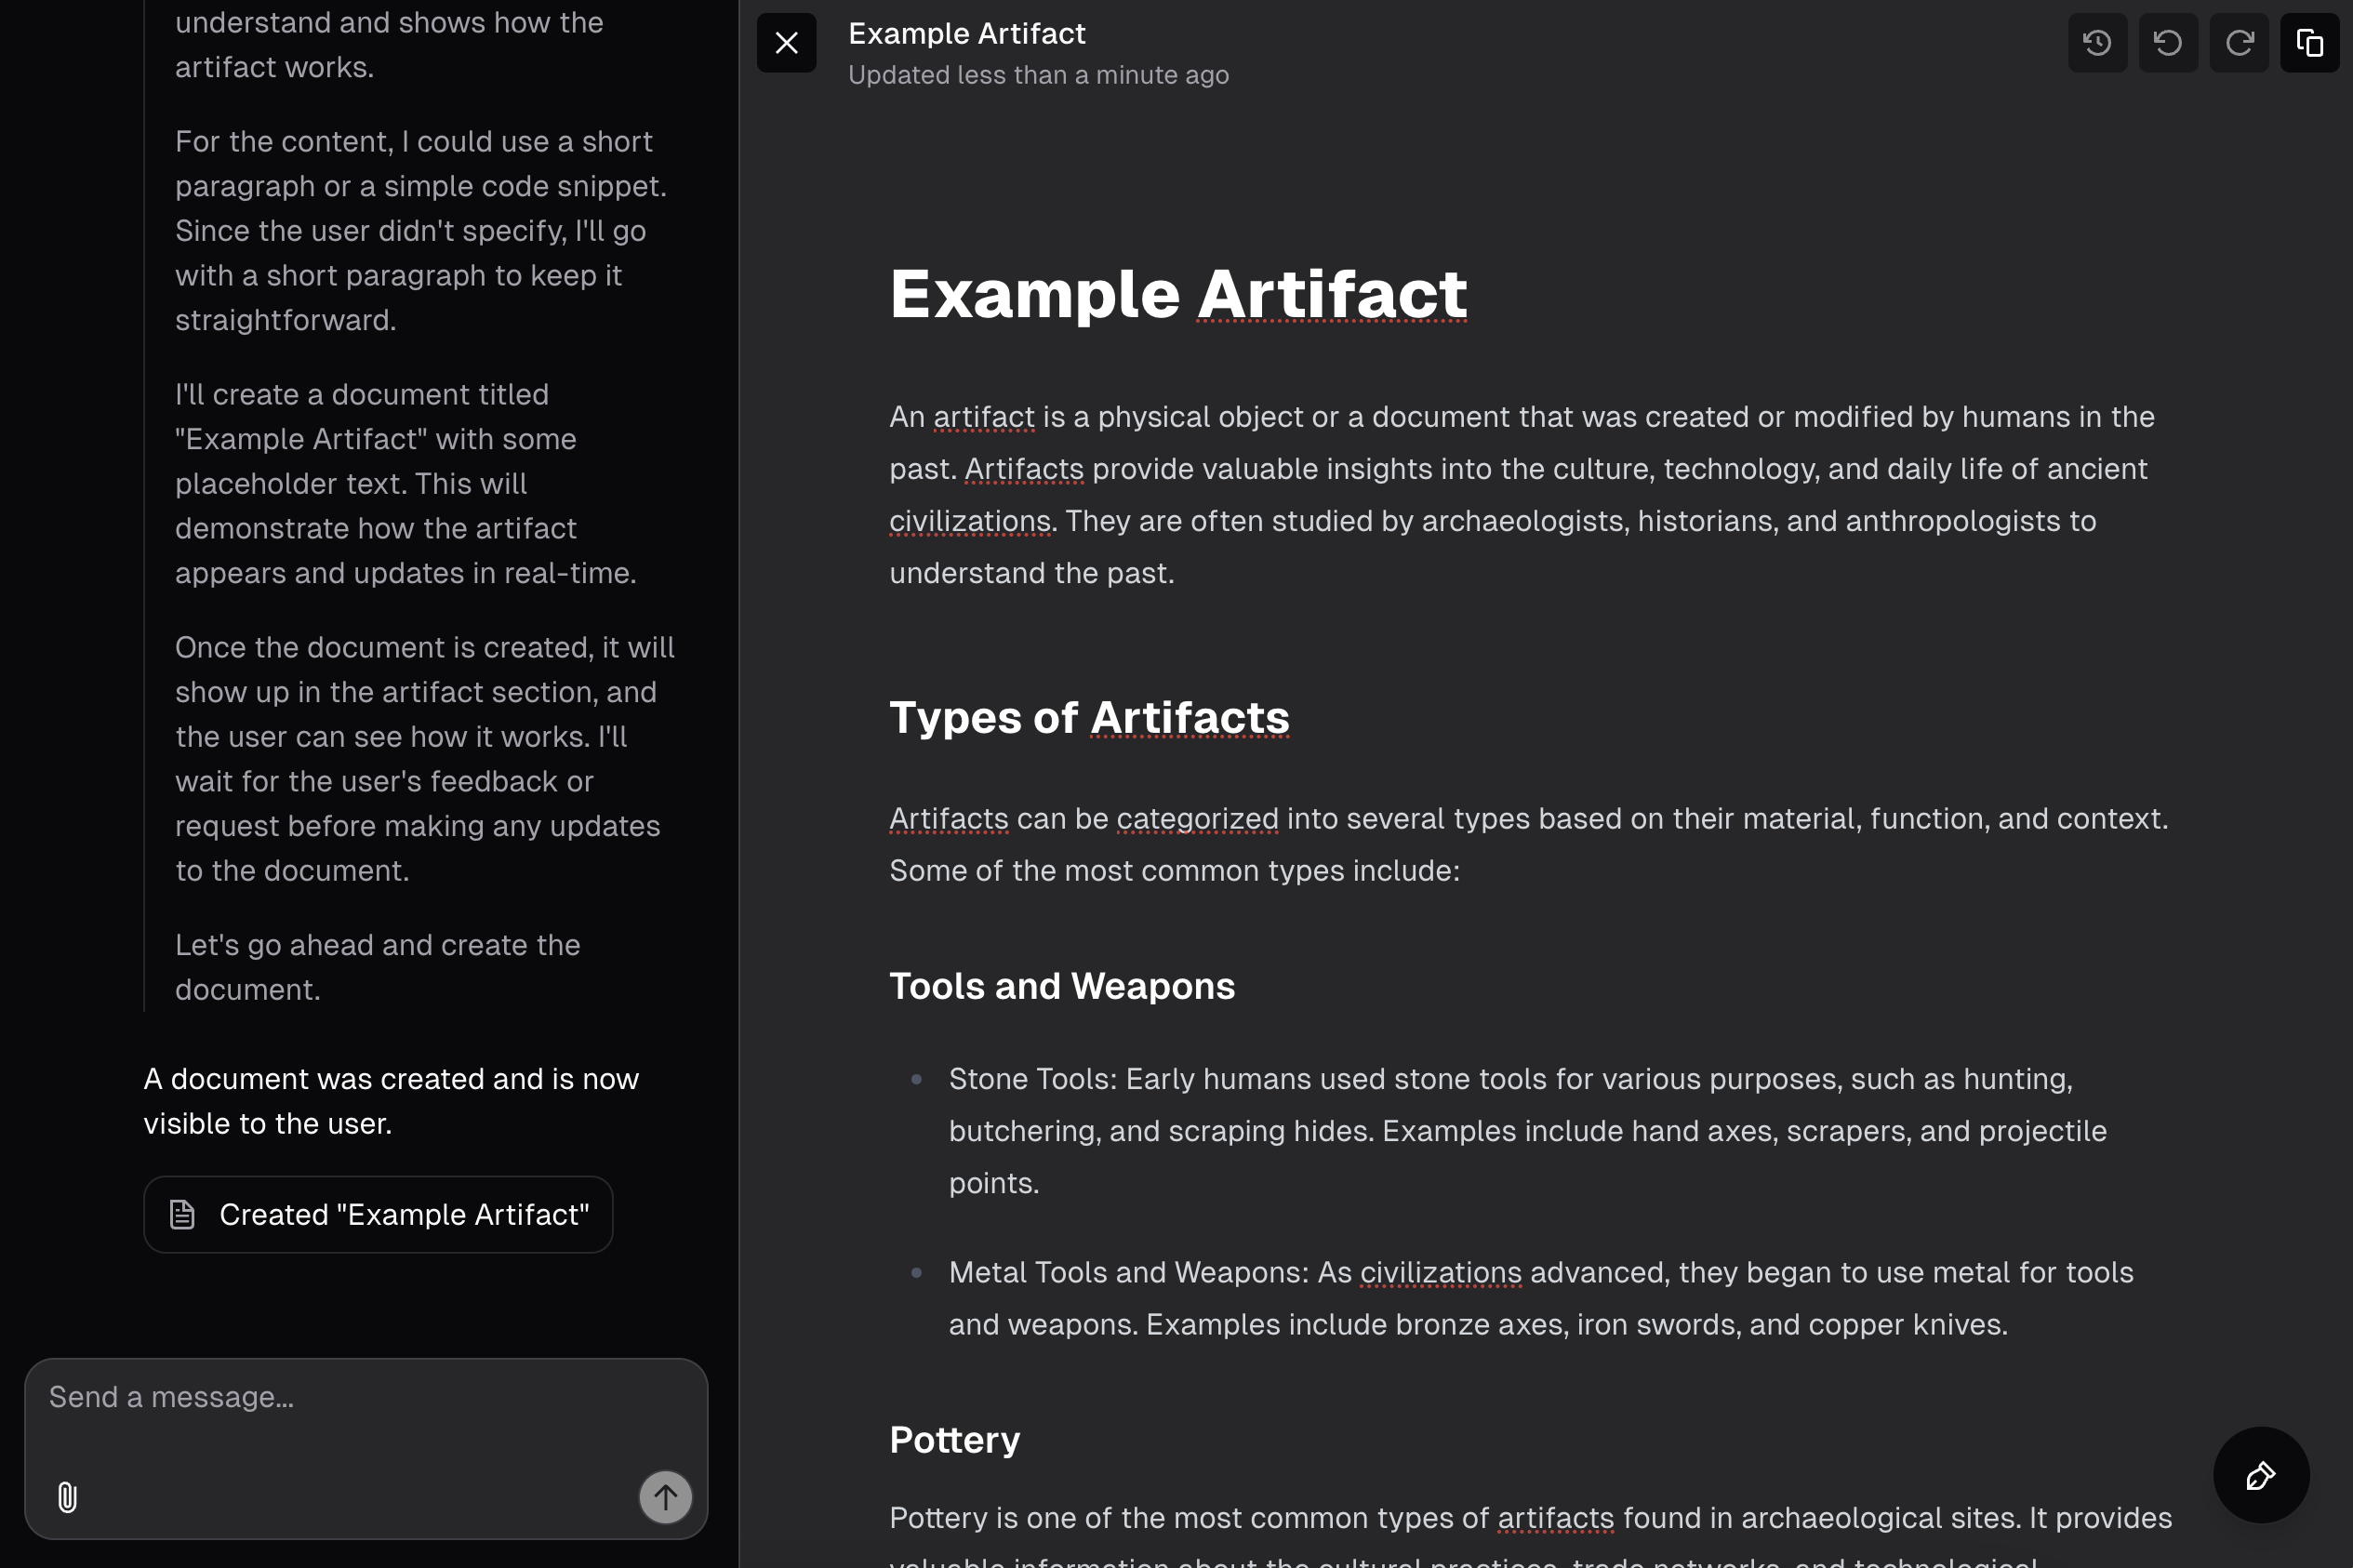
Task: Close the Example Artifact panel
Action: (x=786, y=43)
